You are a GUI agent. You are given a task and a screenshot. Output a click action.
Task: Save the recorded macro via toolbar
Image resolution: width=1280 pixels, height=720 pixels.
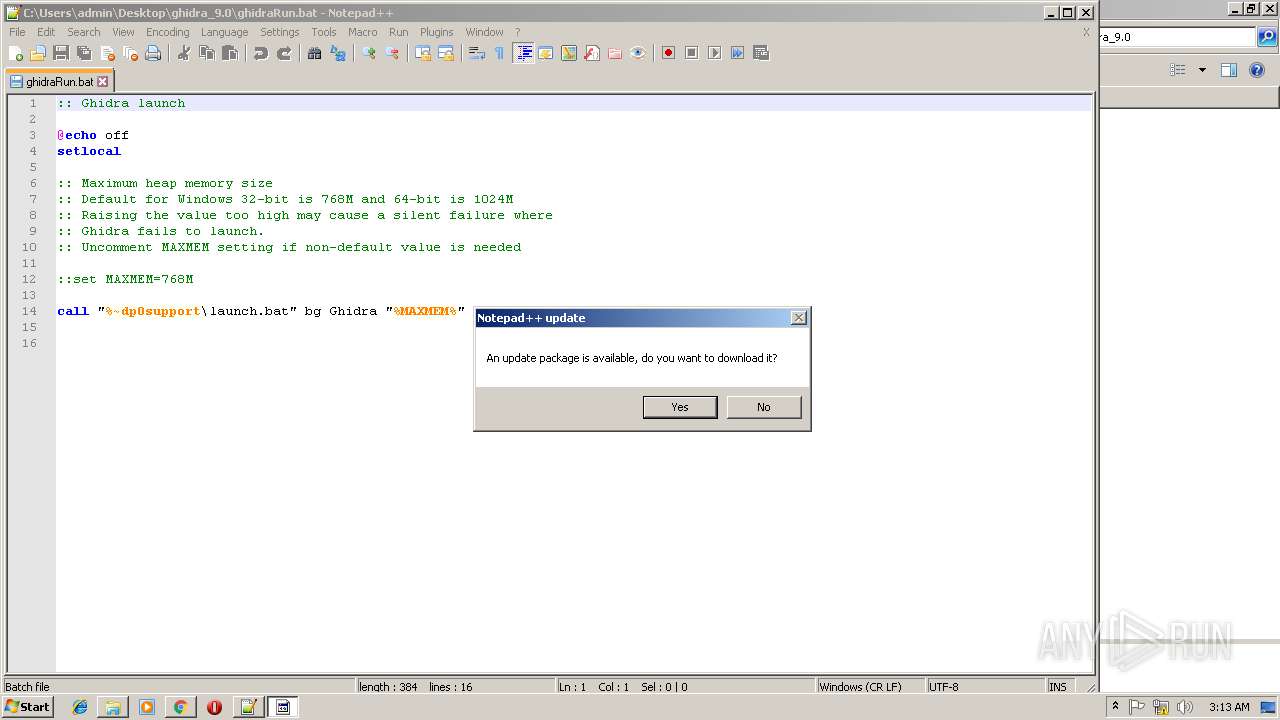(761, 53)
